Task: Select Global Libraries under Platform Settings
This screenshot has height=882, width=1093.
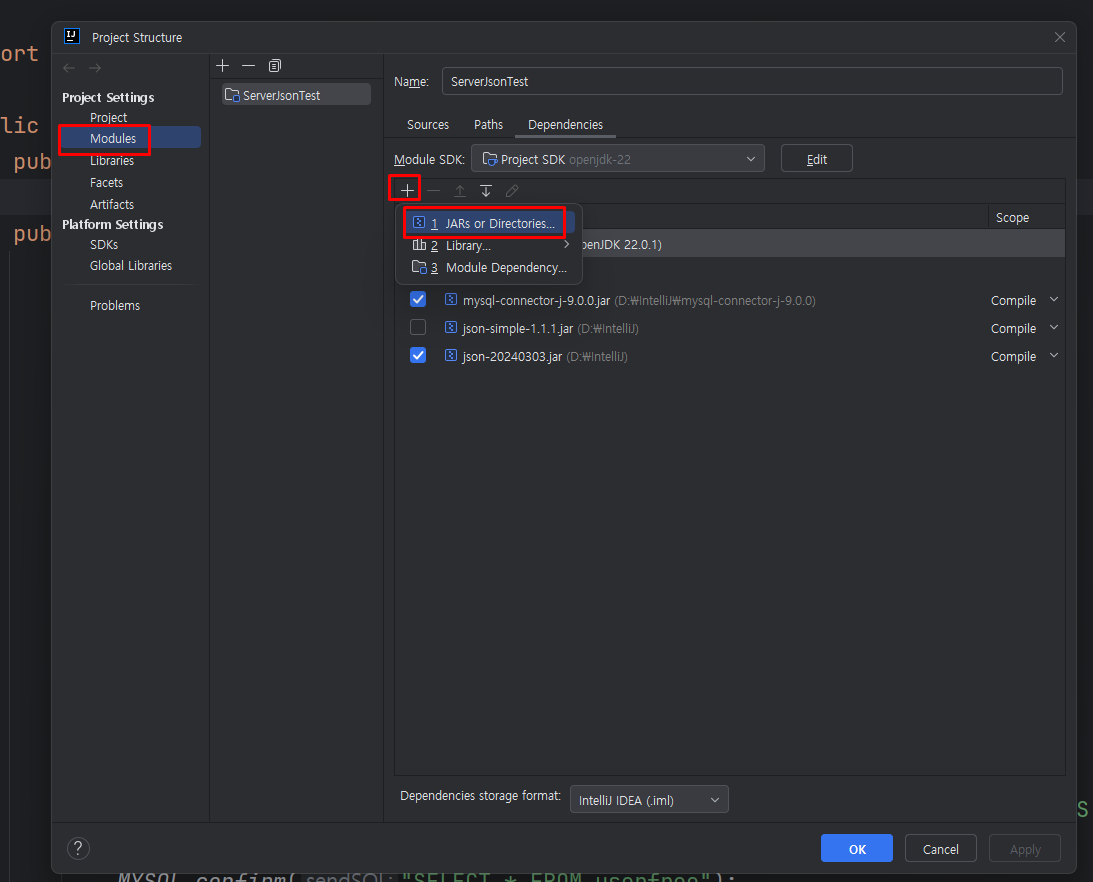Action: click(130, 266)
